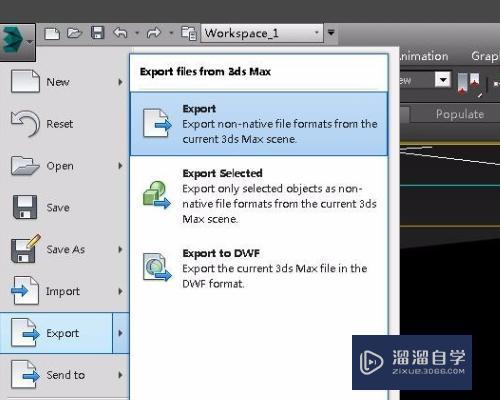The image size is (500, 400).
Task: Expand the New submenu arrow
Action: [120, 82]
